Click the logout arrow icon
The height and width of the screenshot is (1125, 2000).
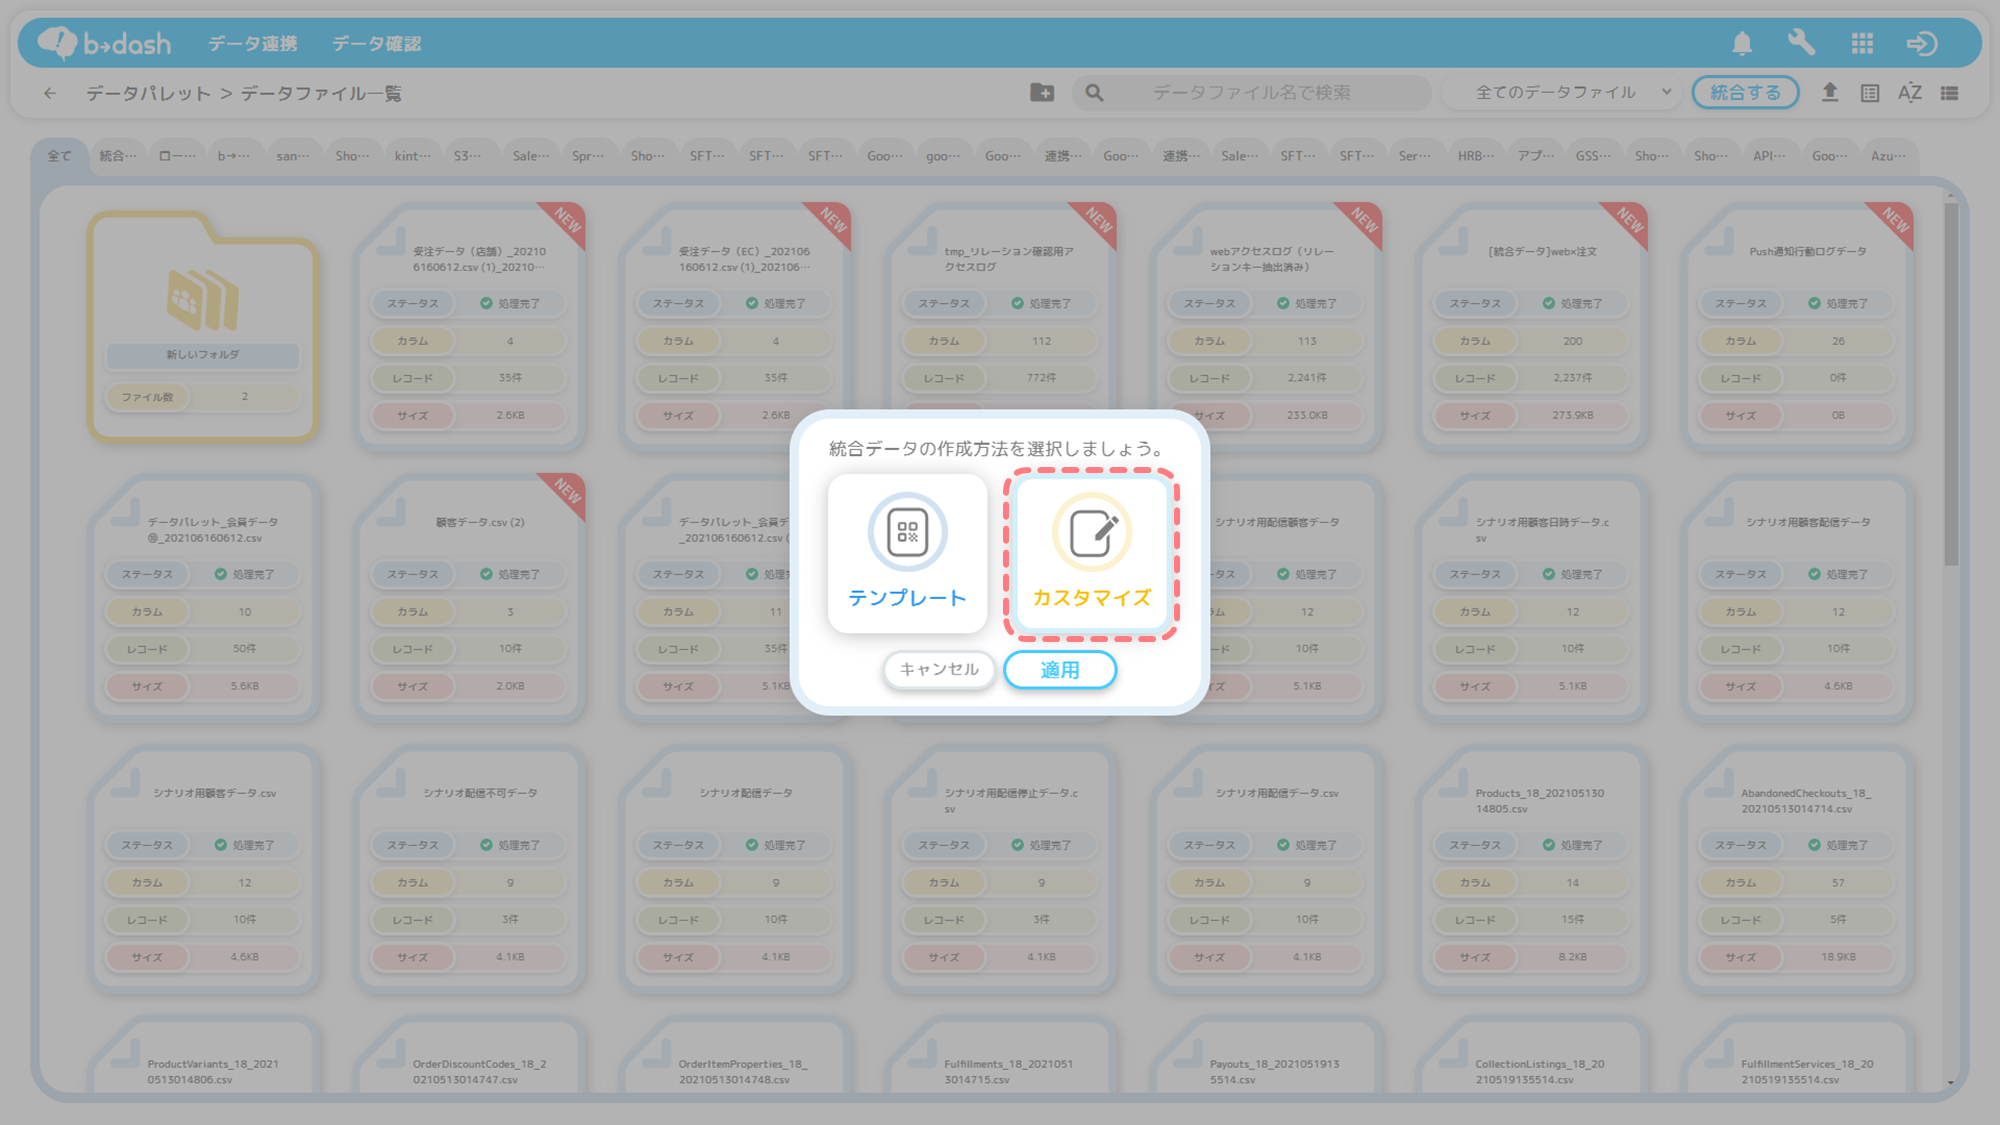coord(1922,43)
